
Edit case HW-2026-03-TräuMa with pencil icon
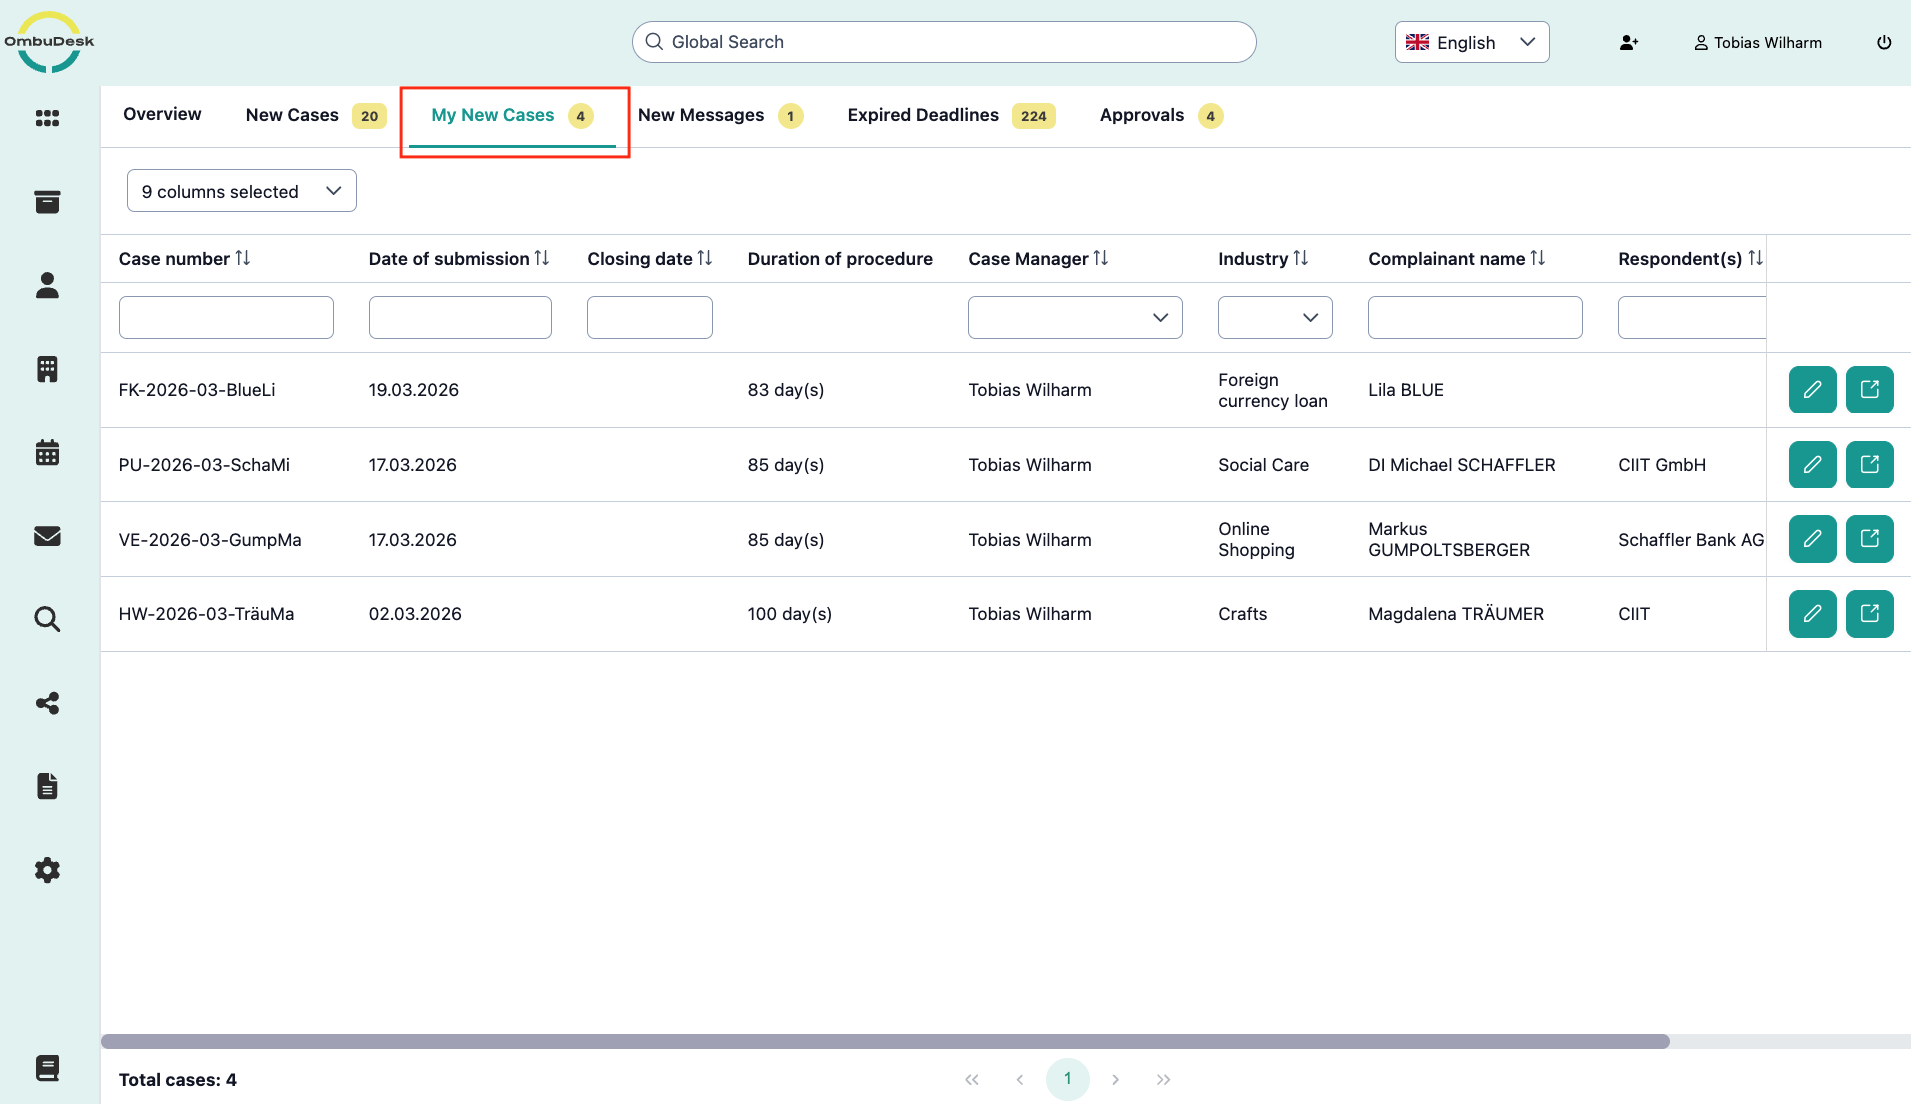point(1812,614)
